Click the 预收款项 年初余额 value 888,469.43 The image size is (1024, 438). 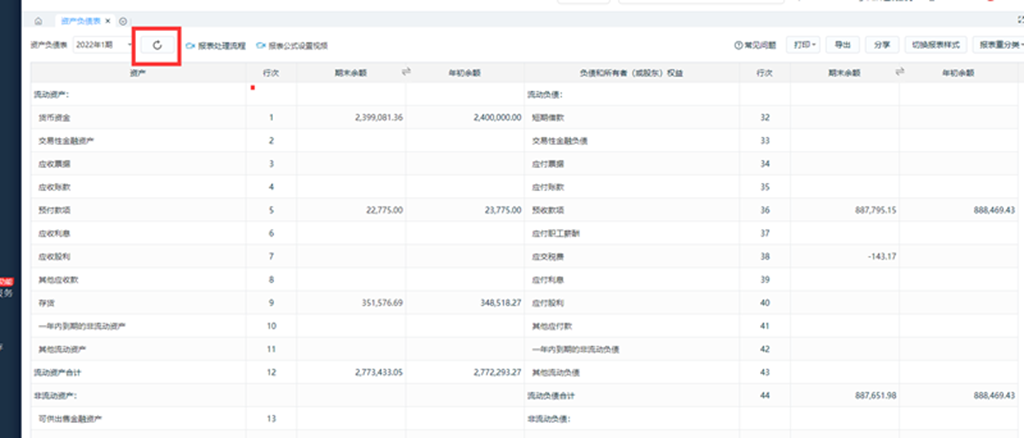pos(995,210)
